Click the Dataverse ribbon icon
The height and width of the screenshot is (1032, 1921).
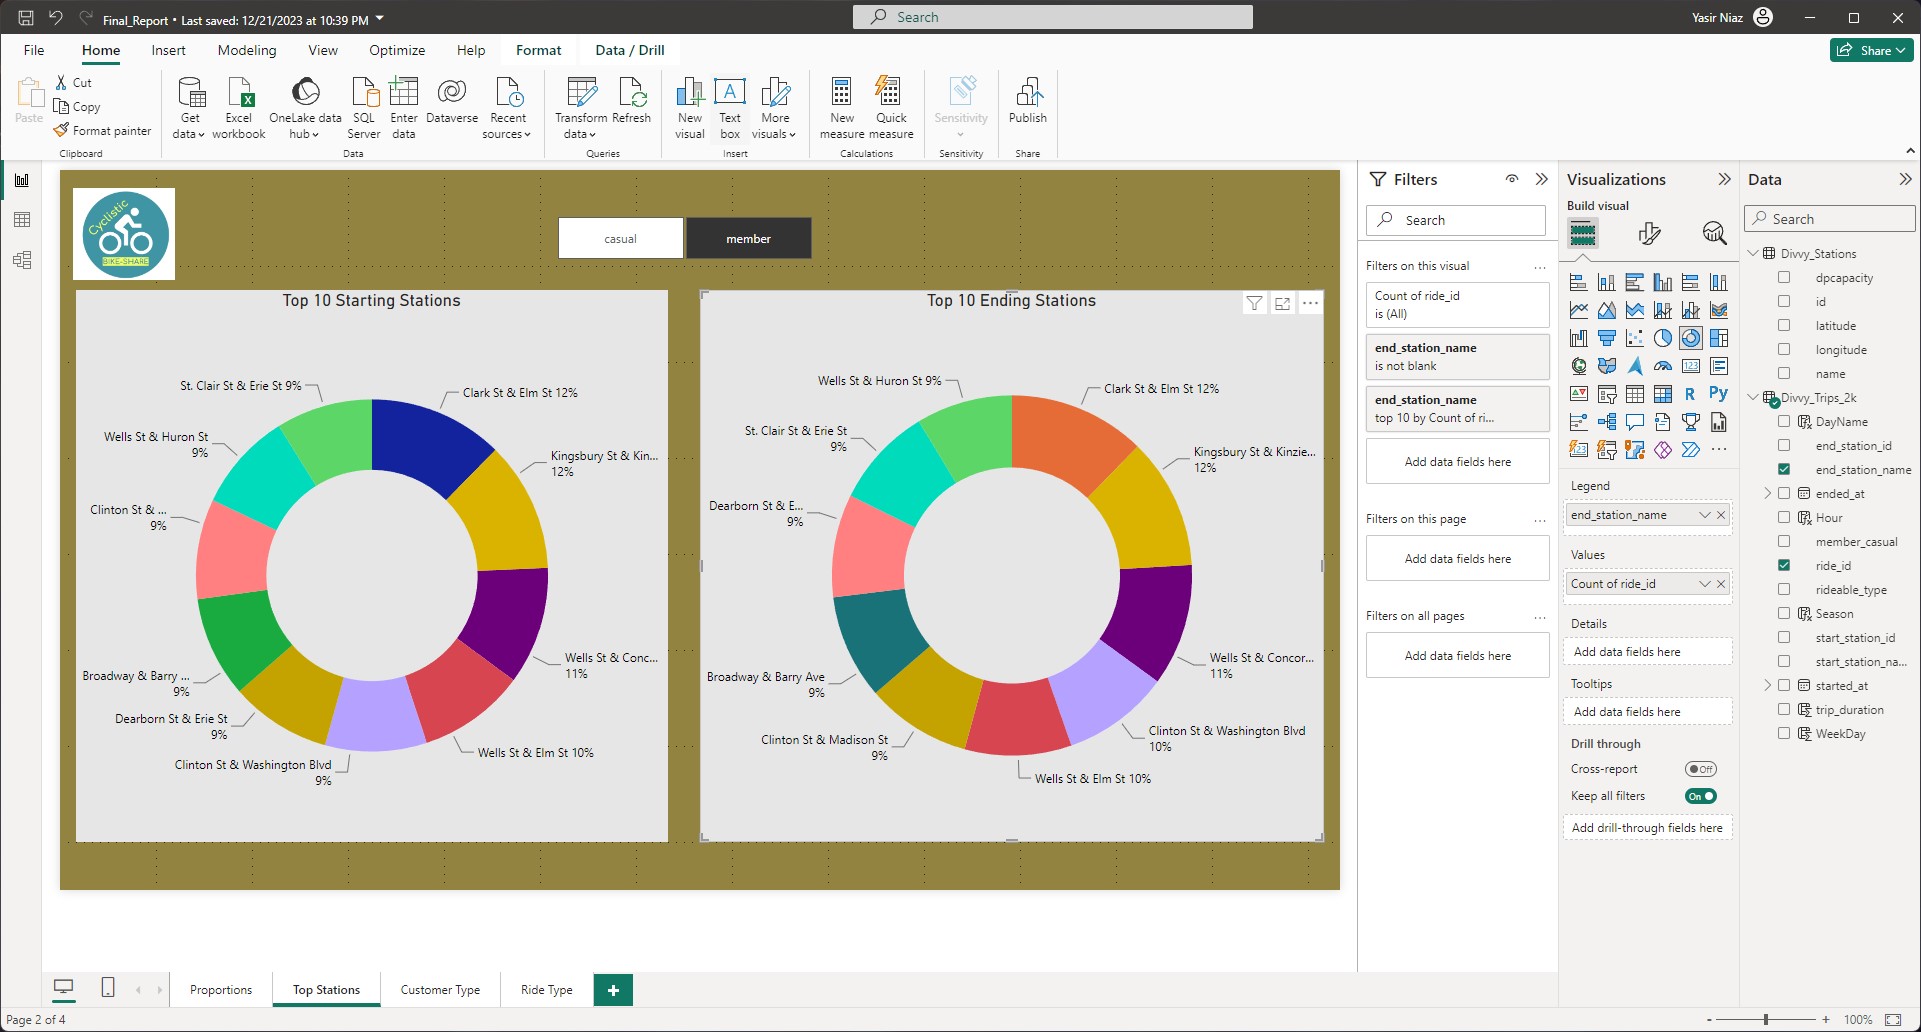coord(452,101)
